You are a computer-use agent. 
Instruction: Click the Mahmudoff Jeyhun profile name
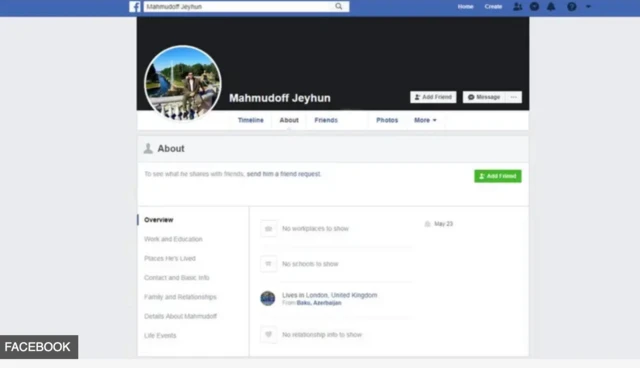coord(280,98)
